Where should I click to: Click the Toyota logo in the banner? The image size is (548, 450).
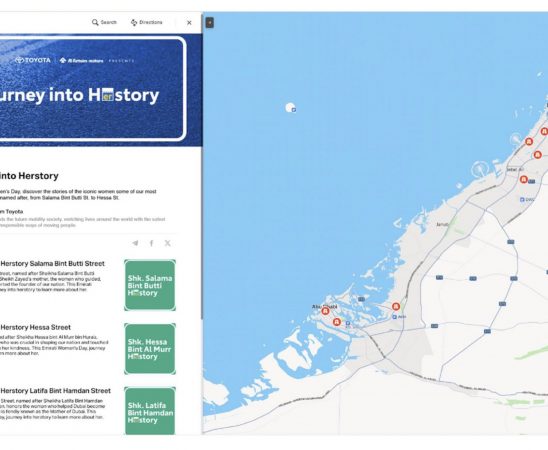pyautogui.click(x=33, y=60)
